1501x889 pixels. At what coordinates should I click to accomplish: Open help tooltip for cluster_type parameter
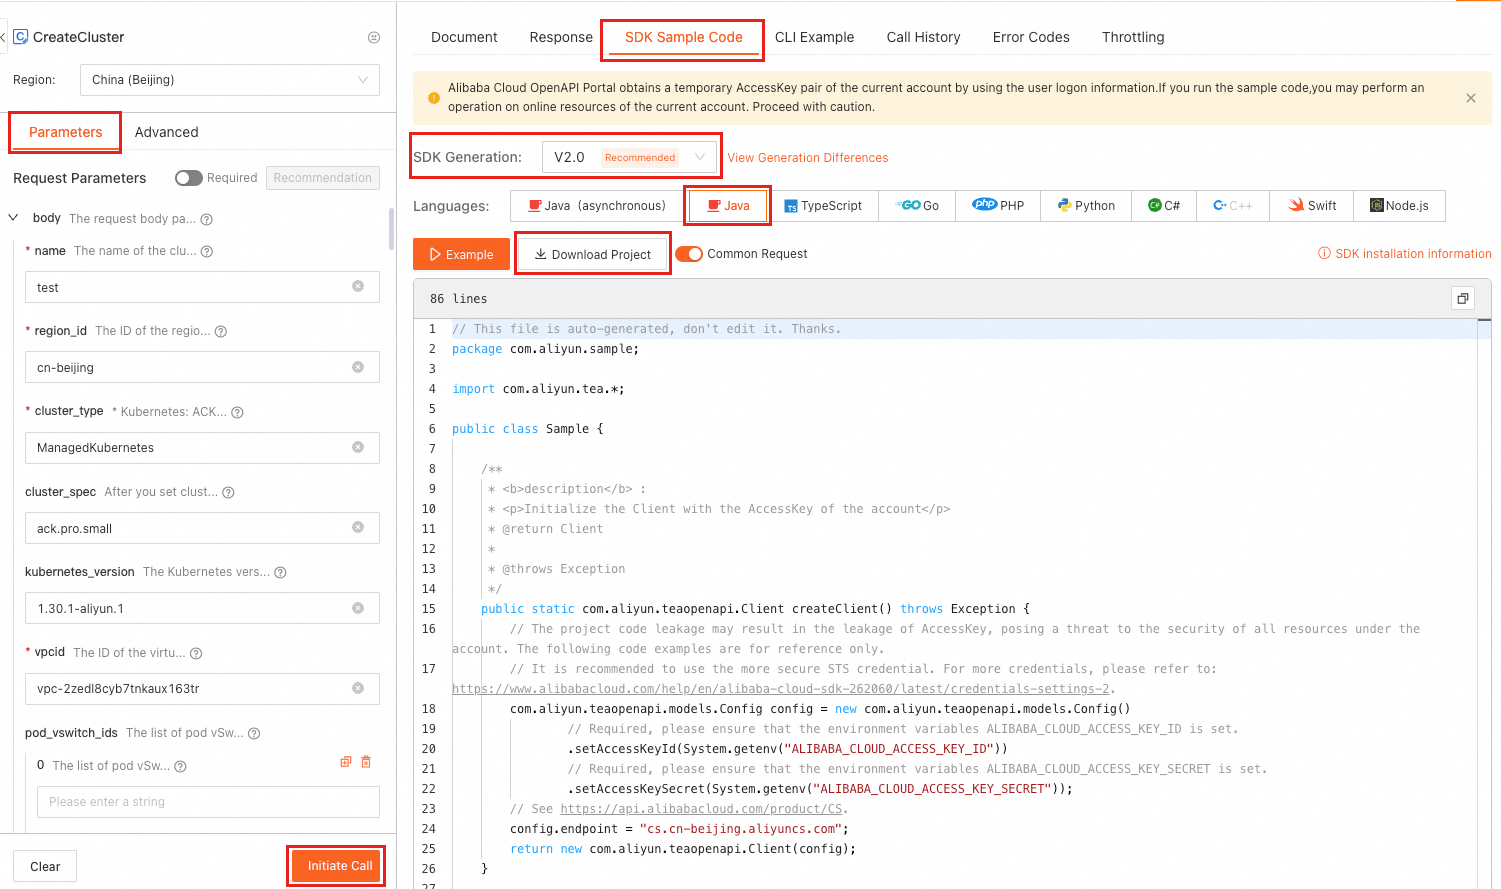pos(237,412)
